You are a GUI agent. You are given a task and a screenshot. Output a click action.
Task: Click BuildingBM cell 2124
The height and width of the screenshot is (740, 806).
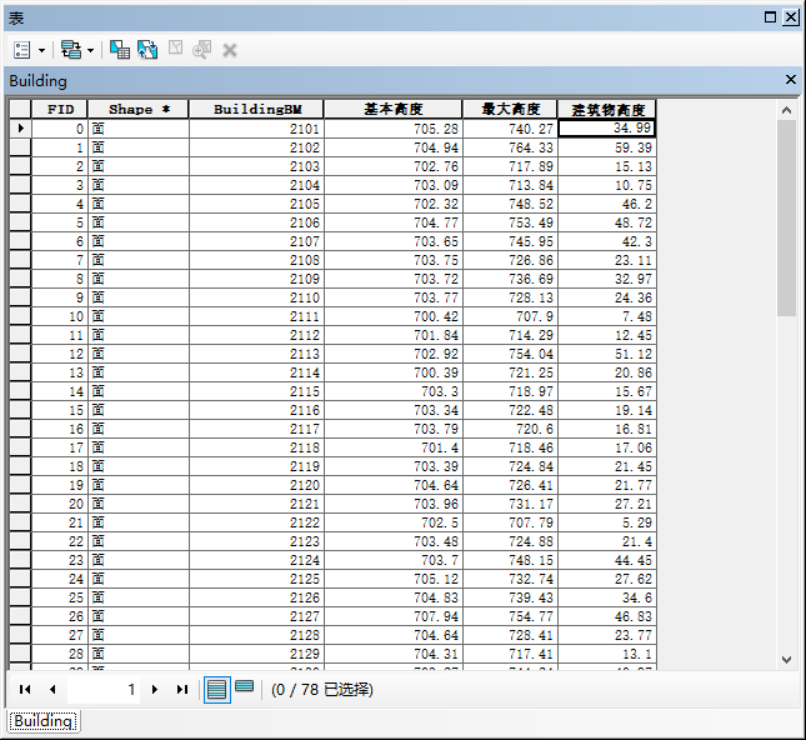point(257,560)
